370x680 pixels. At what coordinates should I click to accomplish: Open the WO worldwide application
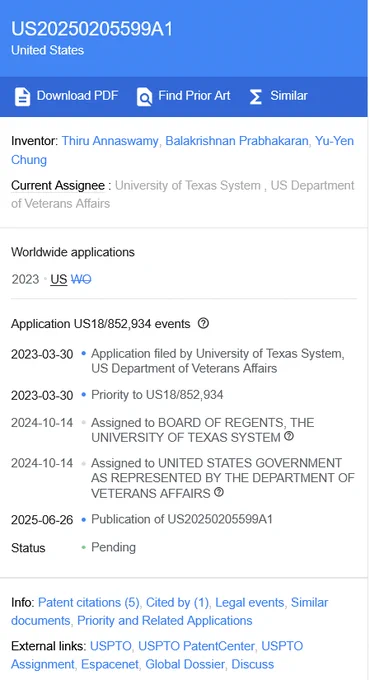[81, 279]
